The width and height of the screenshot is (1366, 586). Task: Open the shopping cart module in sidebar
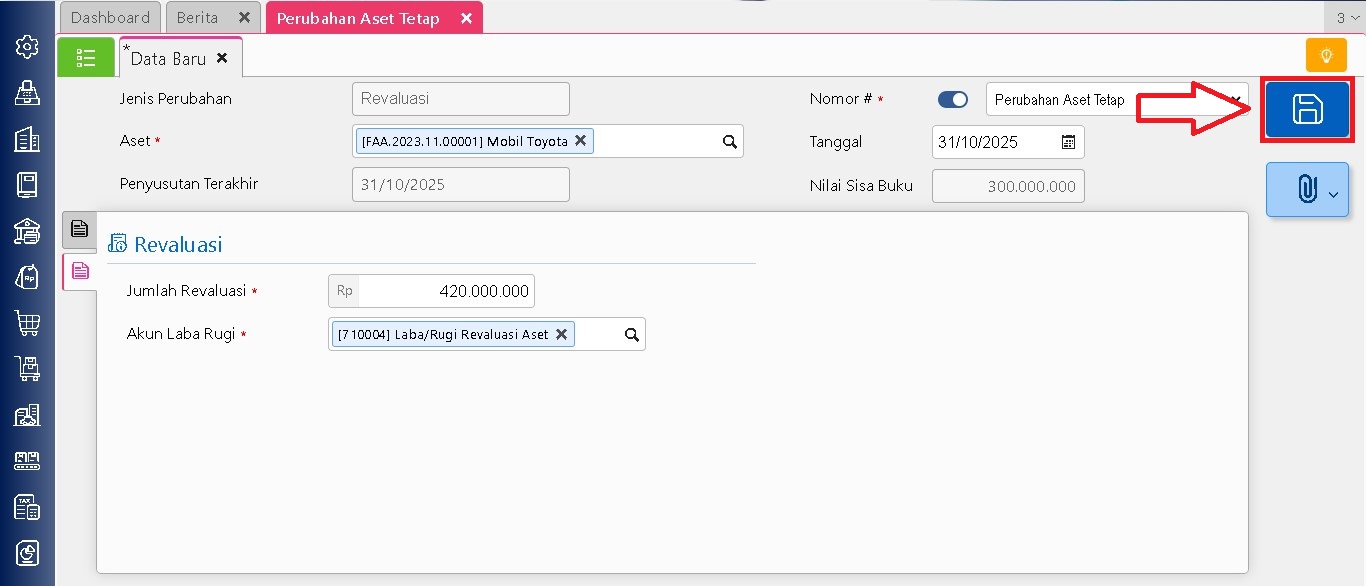pos(27,322)
